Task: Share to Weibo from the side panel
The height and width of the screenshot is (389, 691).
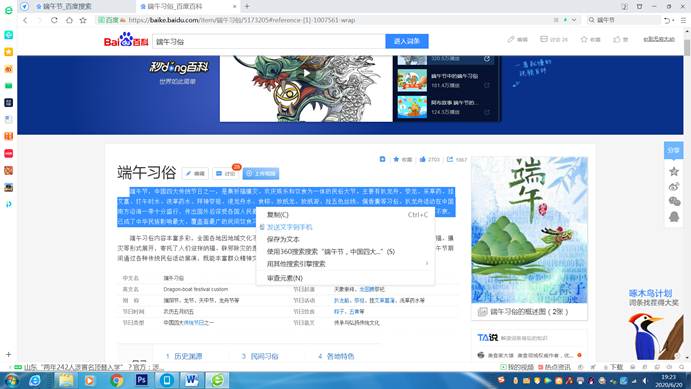Action: (674, 186)
